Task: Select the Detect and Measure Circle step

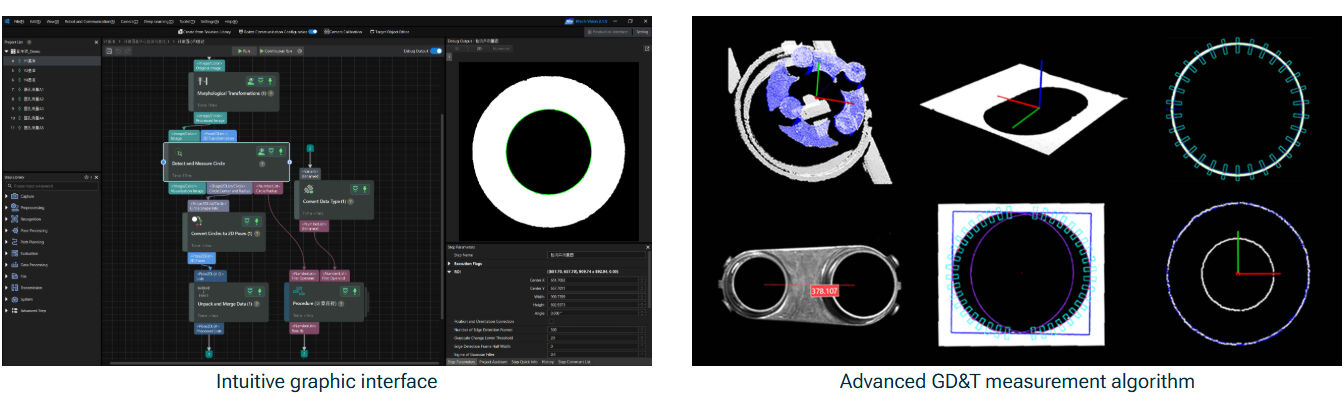Action: point(226,160)
